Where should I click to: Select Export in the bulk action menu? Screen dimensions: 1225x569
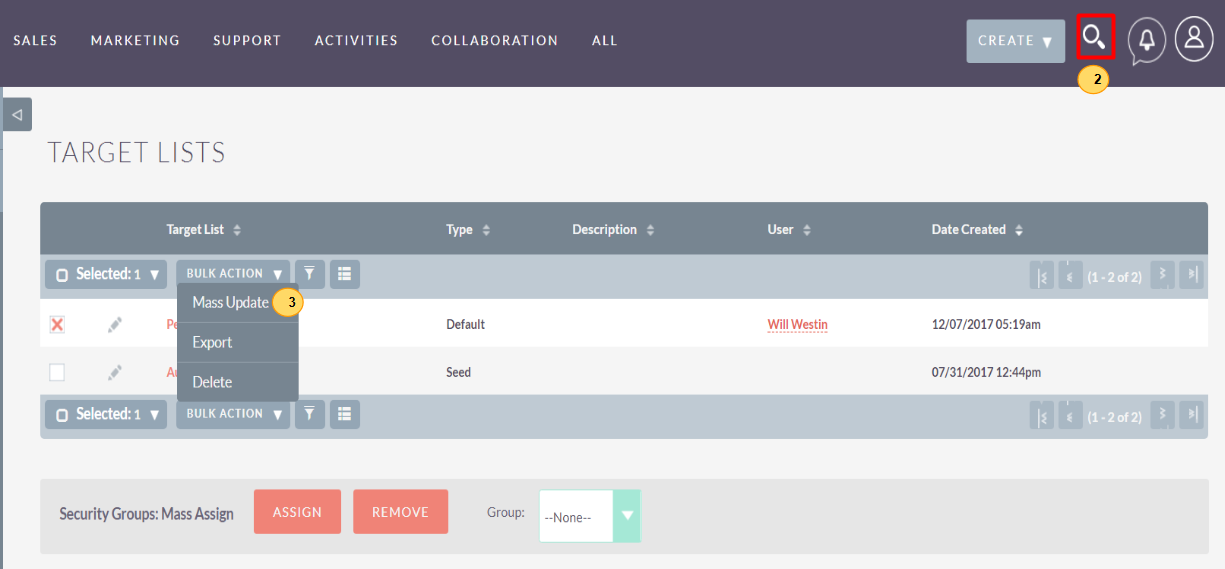pos(212,342)
